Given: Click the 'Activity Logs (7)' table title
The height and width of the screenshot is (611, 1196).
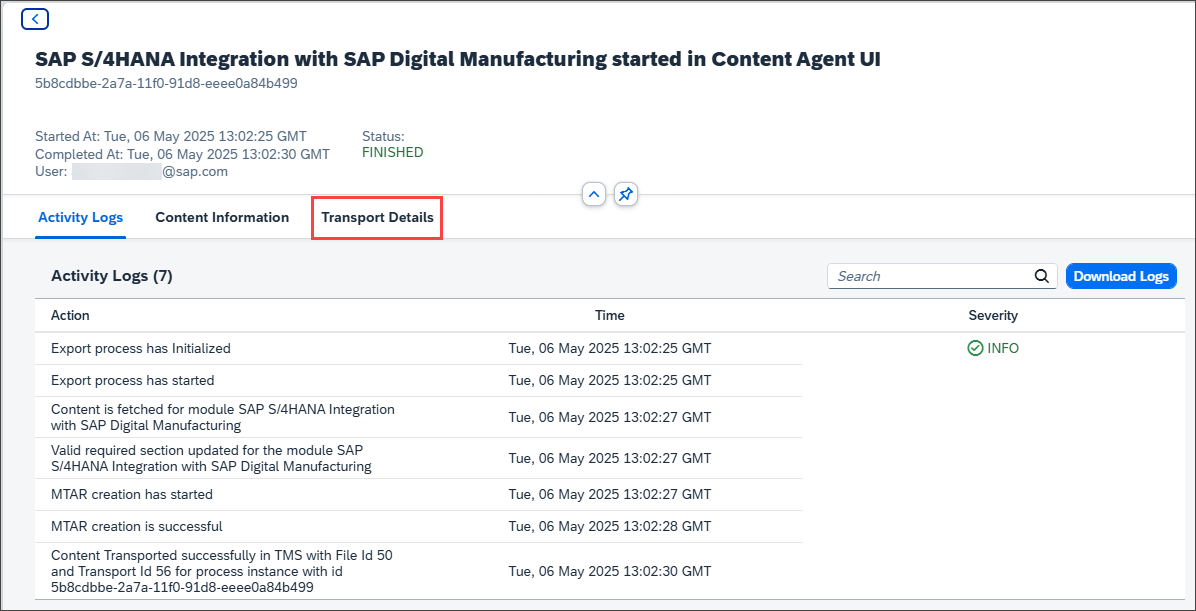Looking at the screenshot, I should click(112, 276).
